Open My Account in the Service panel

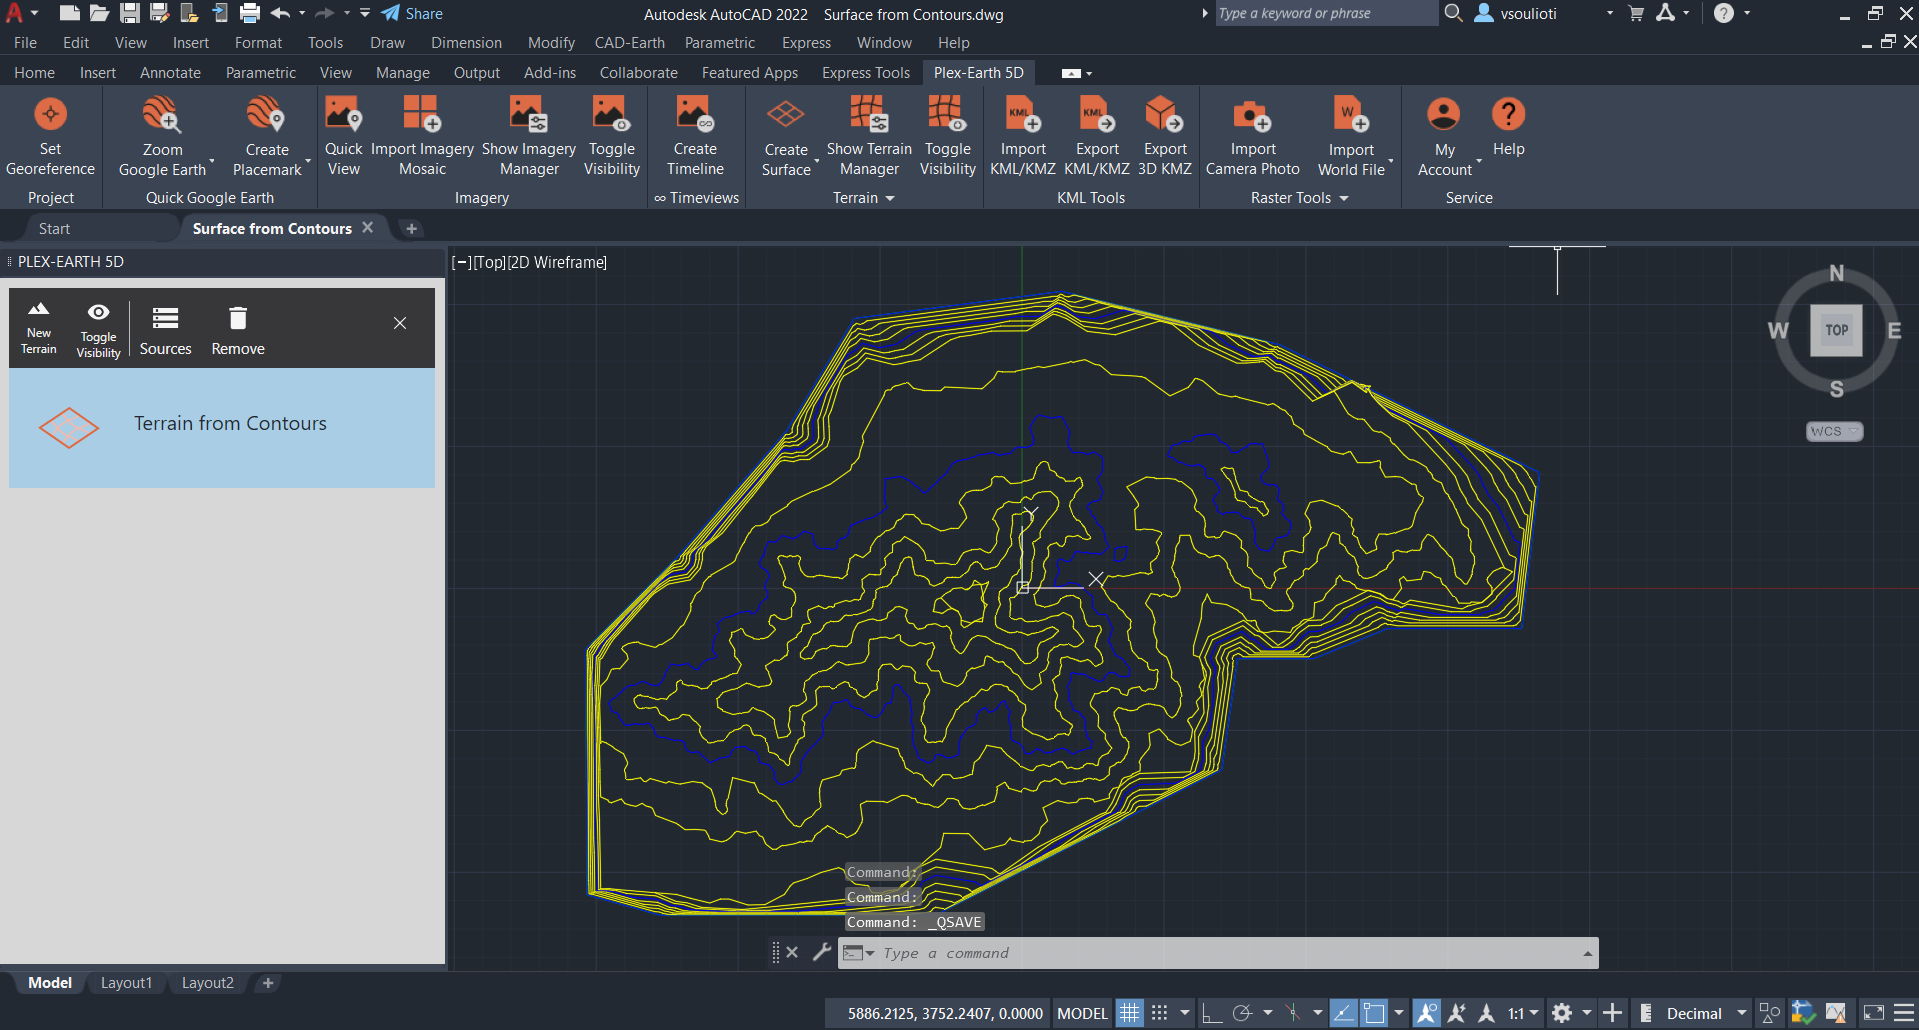point(1443,134)
